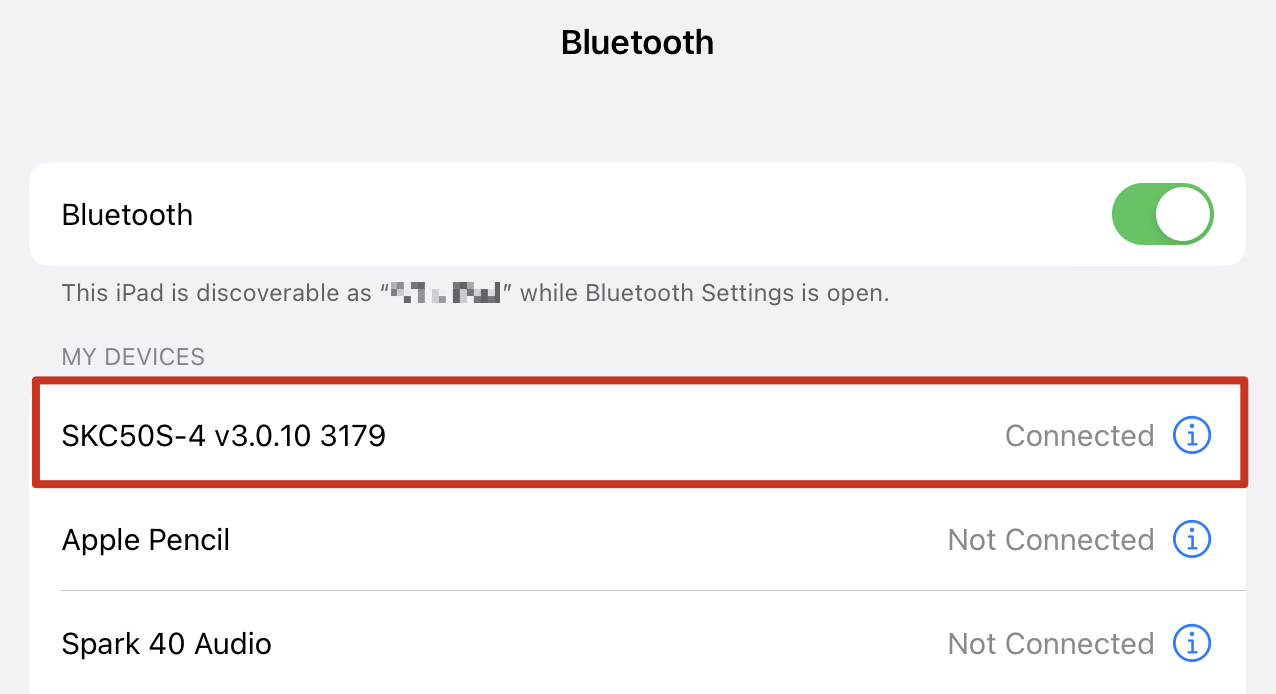Select the info symbol in the highlighted row

pyautogui.click(x=1192, y=435)
